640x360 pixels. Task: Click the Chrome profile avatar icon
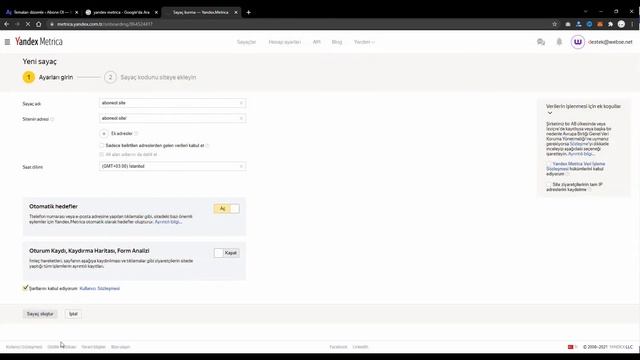tap(621, 24)
